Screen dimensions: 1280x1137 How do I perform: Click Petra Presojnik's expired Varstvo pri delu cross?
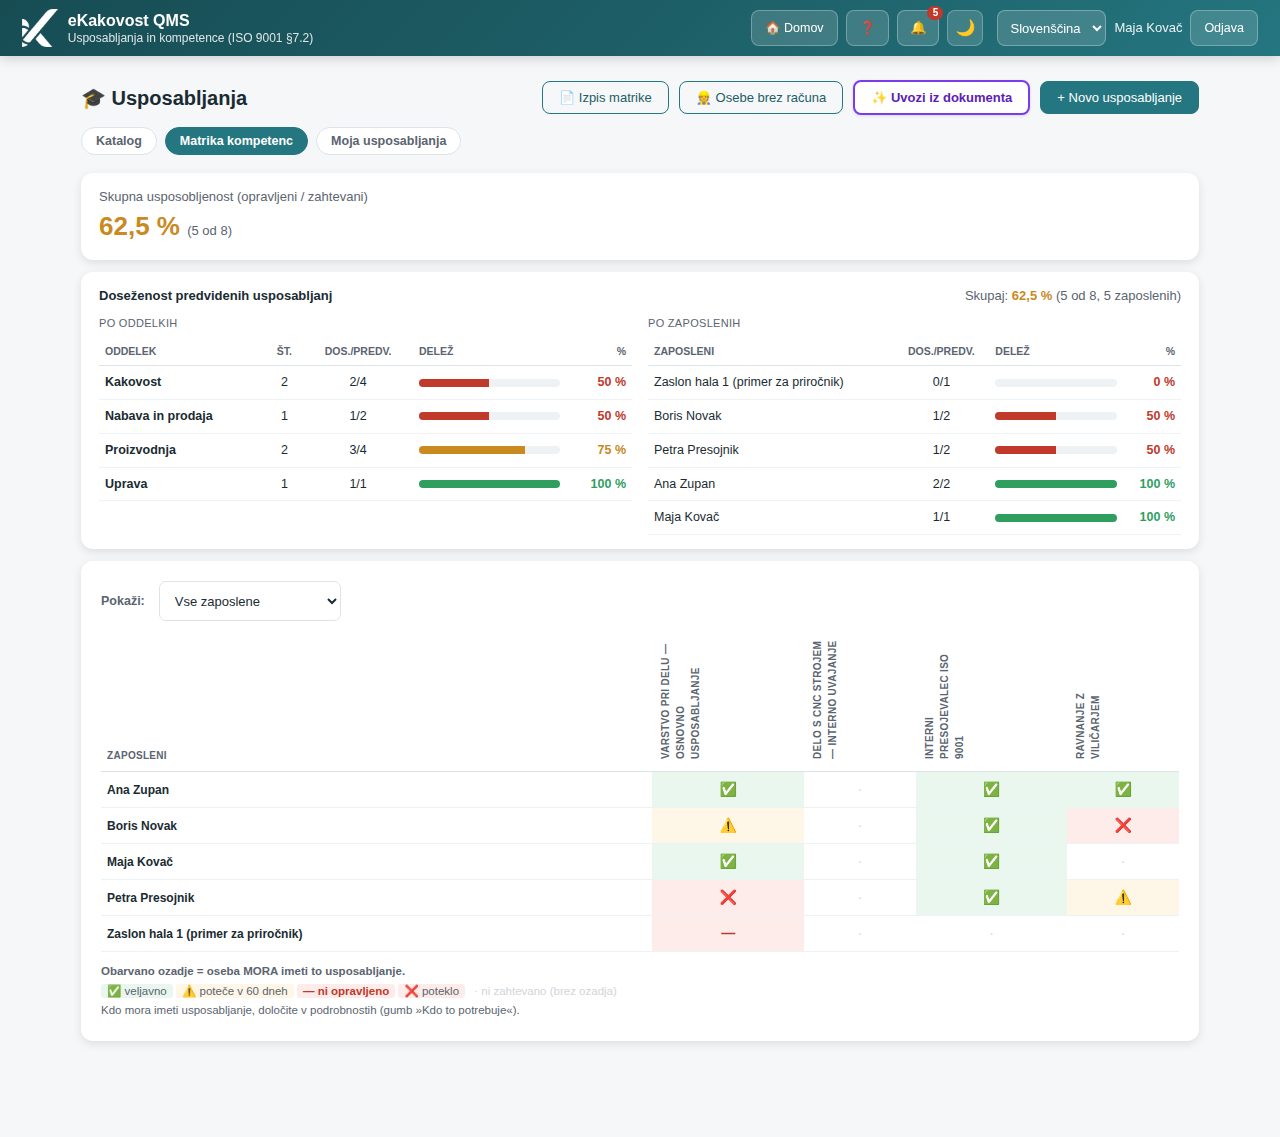pos(728,898)
